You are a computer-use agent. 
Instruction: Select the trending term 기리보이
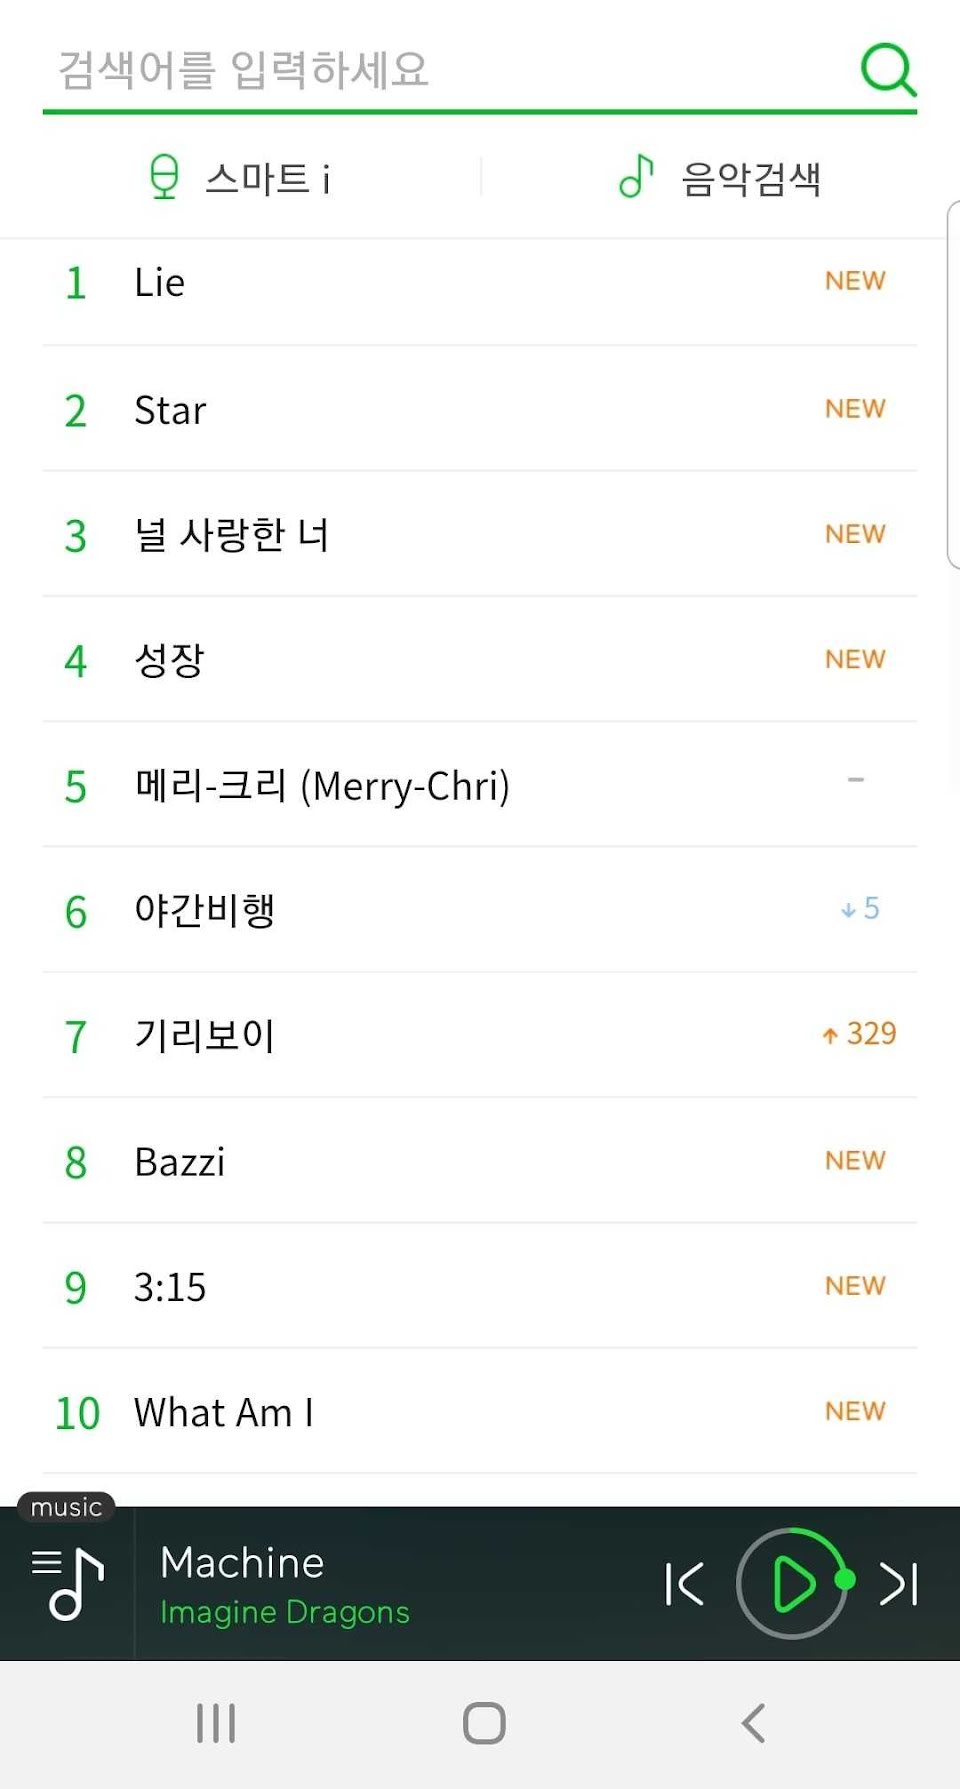click(x=205, y=1035)
